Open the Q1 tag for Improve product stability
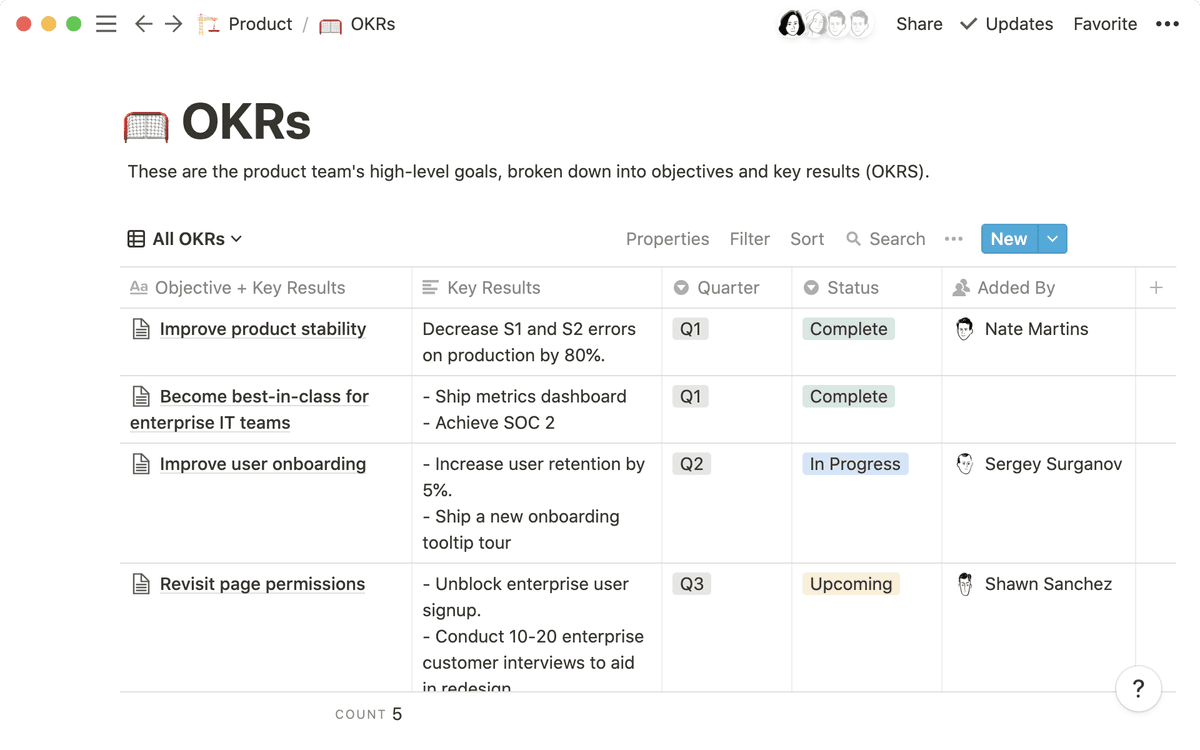This screenshot has width=1200, height=750. coord(691,329)
